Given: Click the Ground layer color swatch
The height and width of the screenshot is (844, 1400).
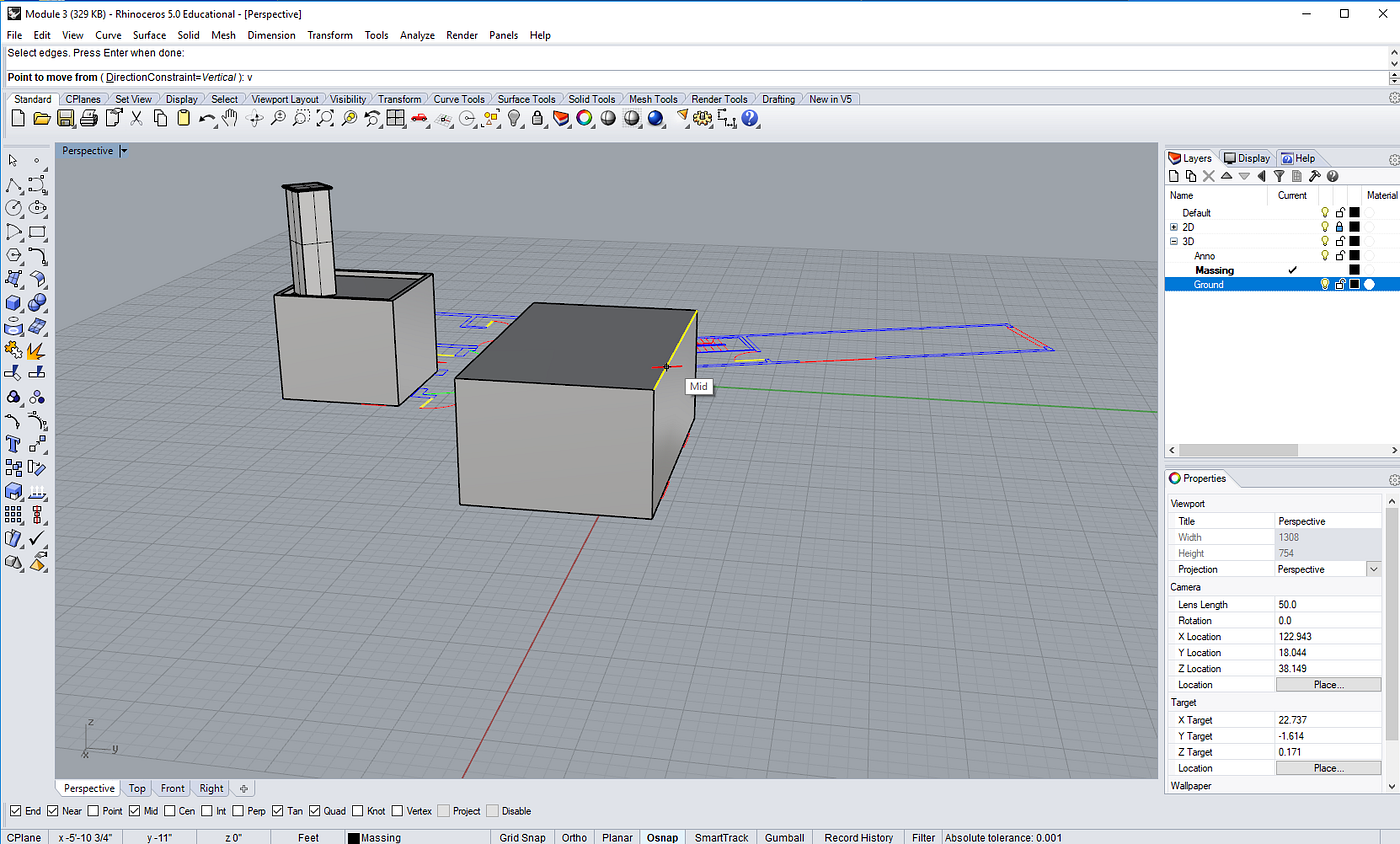Looking at the screenshot, I should point(1354,285).
